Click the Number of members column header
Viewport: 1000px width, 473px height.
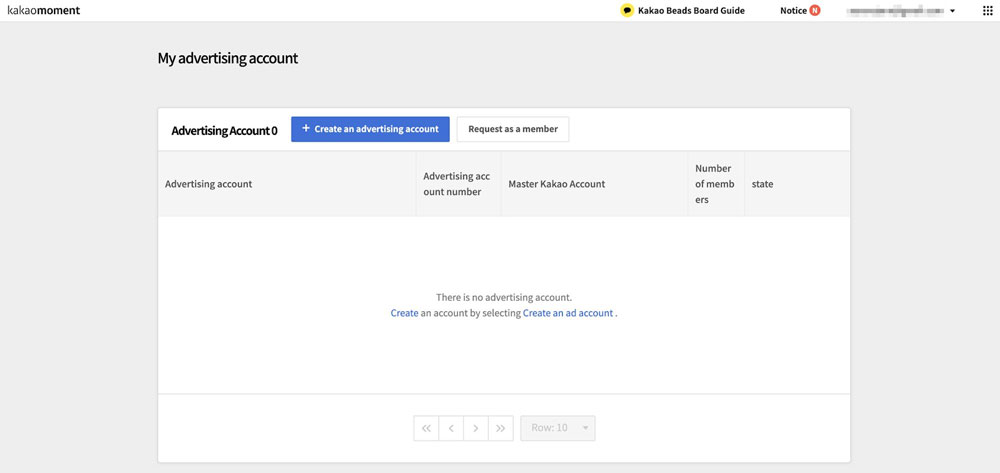tap(714, 184)
